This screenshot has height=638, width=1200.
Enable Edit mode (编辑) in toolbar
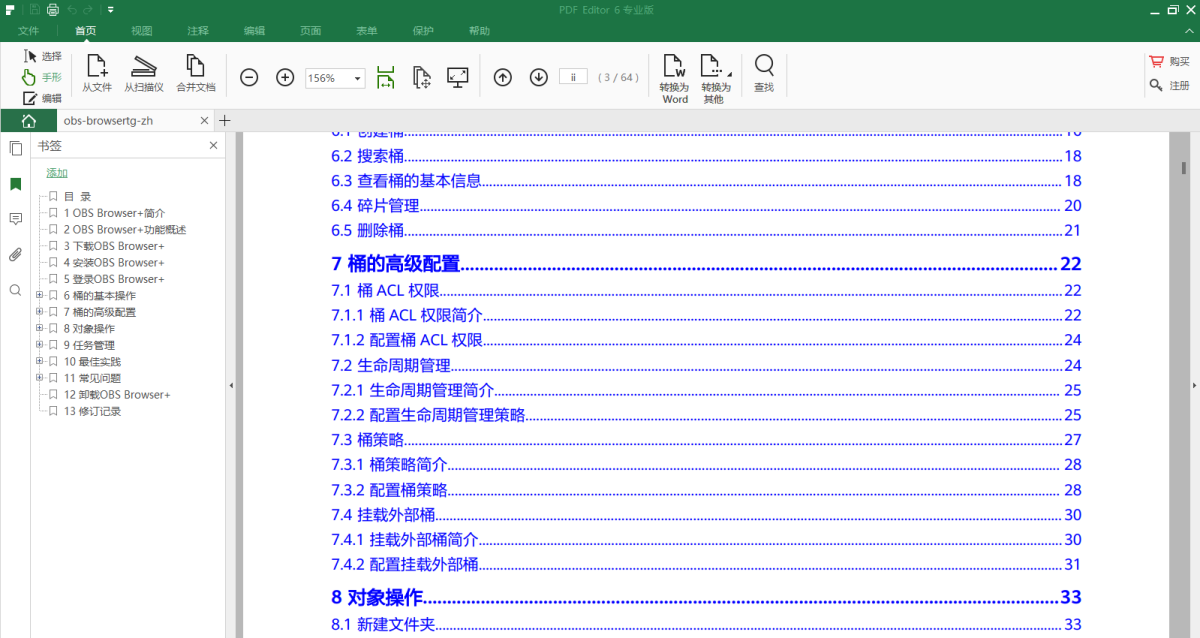coord(40,96)
